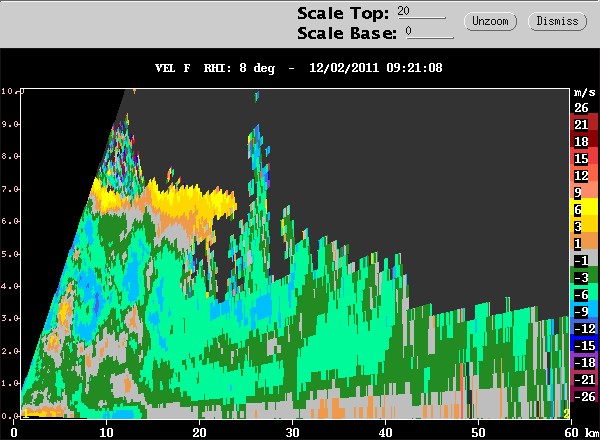Click the m/s units label on legend
The height and width of the screenshot is (440, 600).
[584, 92]
